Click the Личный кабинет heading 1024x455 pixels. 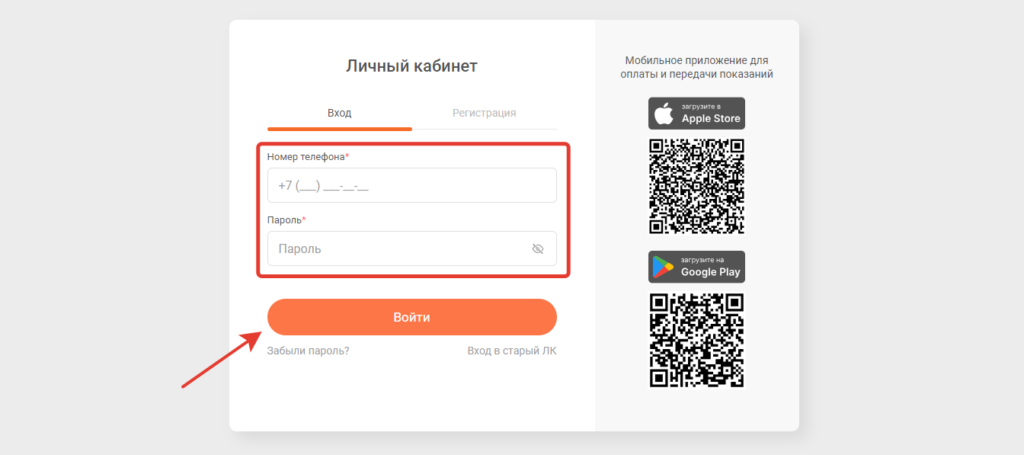412,66
